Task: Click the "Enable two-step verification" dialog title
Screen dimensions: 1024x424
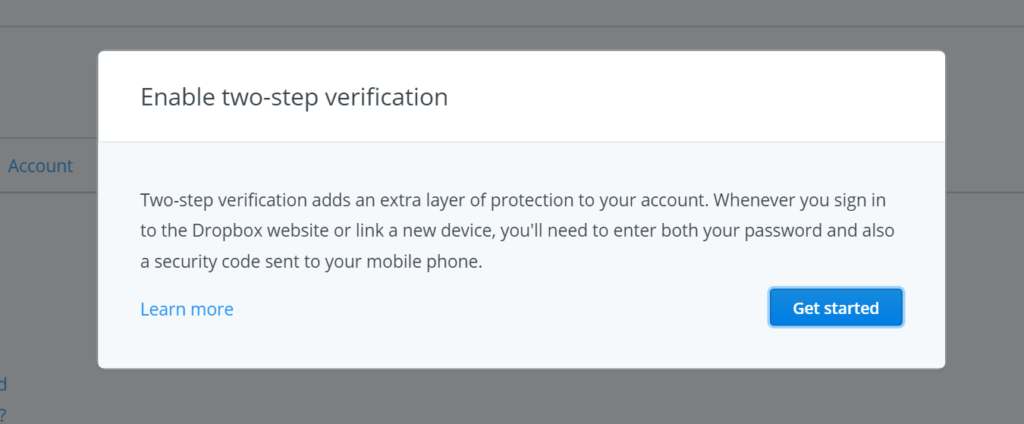Action: 294,97
